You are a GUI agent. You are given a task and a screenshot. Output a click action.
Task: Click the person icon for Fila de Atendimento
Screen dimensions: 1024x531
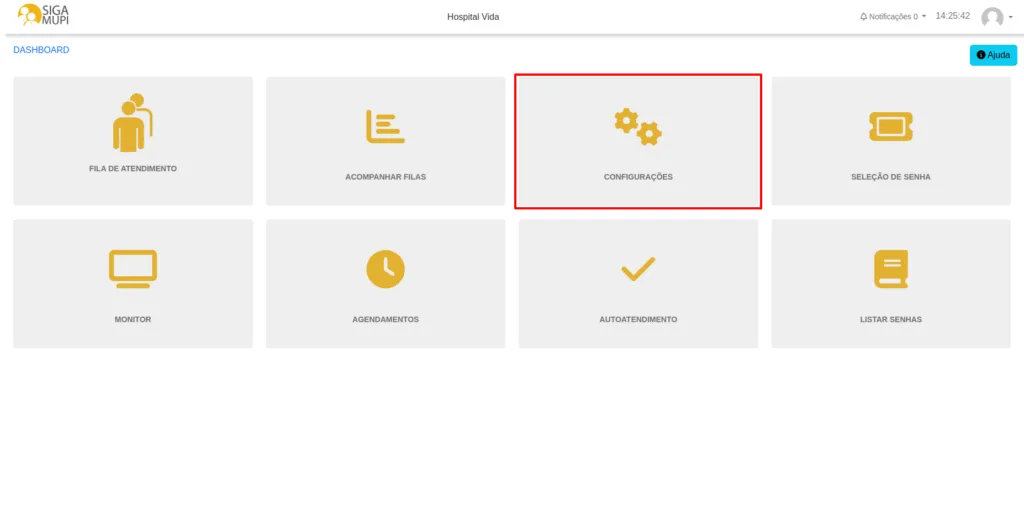point(132,123)
